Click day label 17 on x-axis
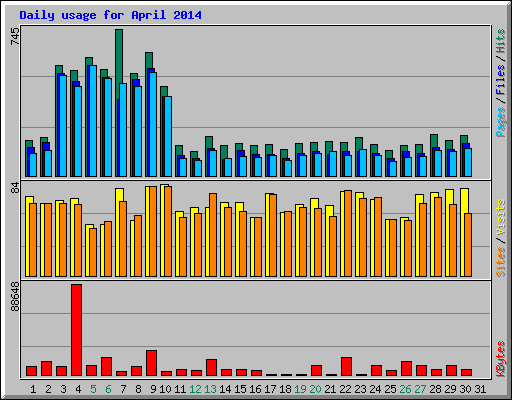Screen dimensions: 512x400 270,389
